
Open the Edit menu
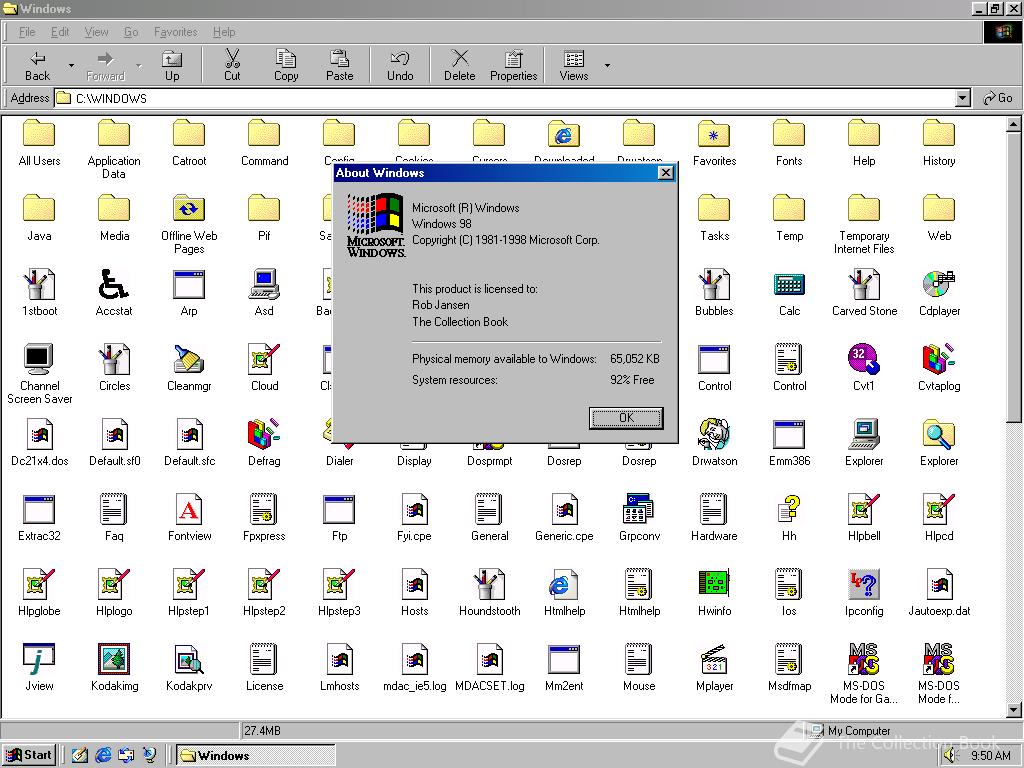tap(59, 32)
